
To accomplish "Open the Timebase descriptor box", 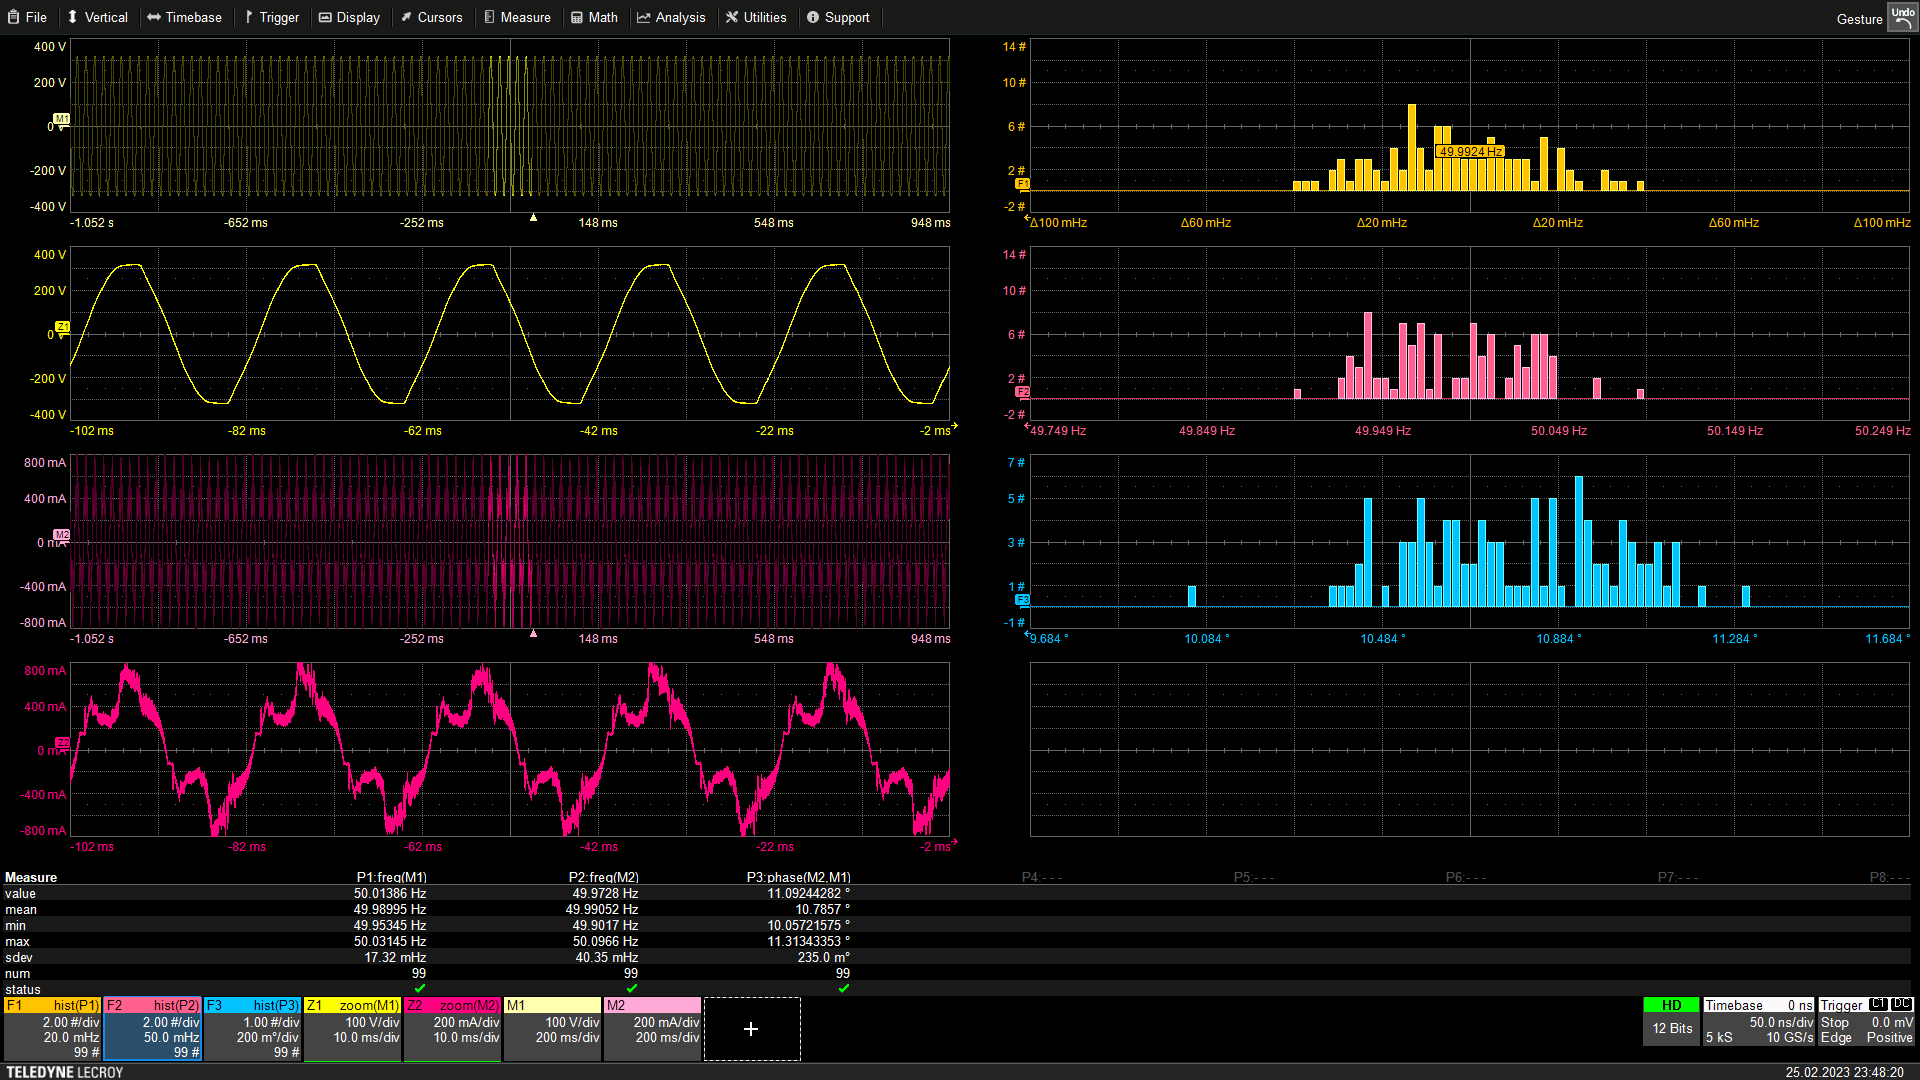I will coord(1758,1022).
